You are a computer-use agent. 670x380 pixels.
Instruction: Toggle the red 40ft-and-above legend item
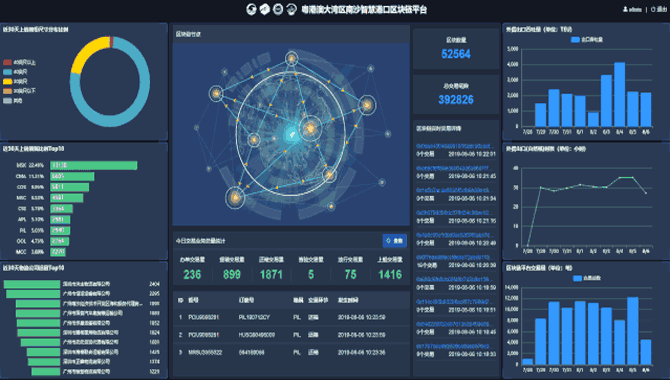click(x=19, y=62)
